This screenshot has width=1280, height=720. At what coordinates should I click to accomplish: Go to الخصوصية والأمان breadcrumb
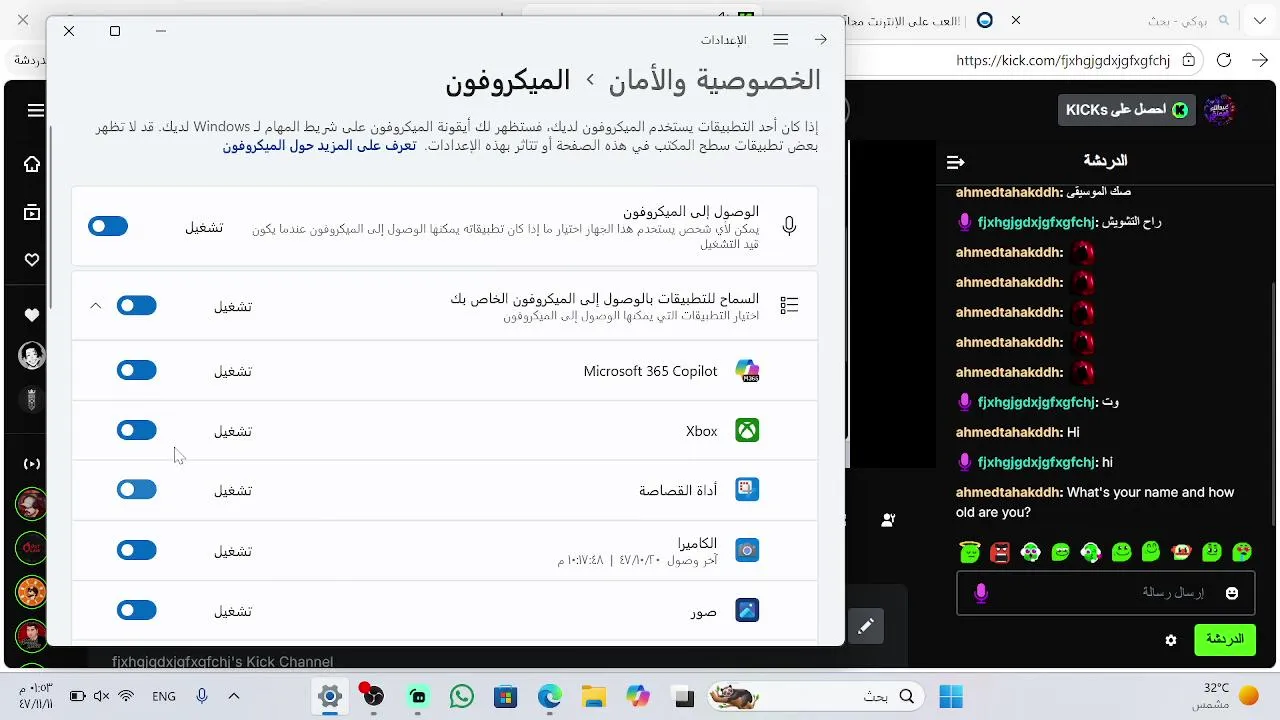(x=715, y=80)
